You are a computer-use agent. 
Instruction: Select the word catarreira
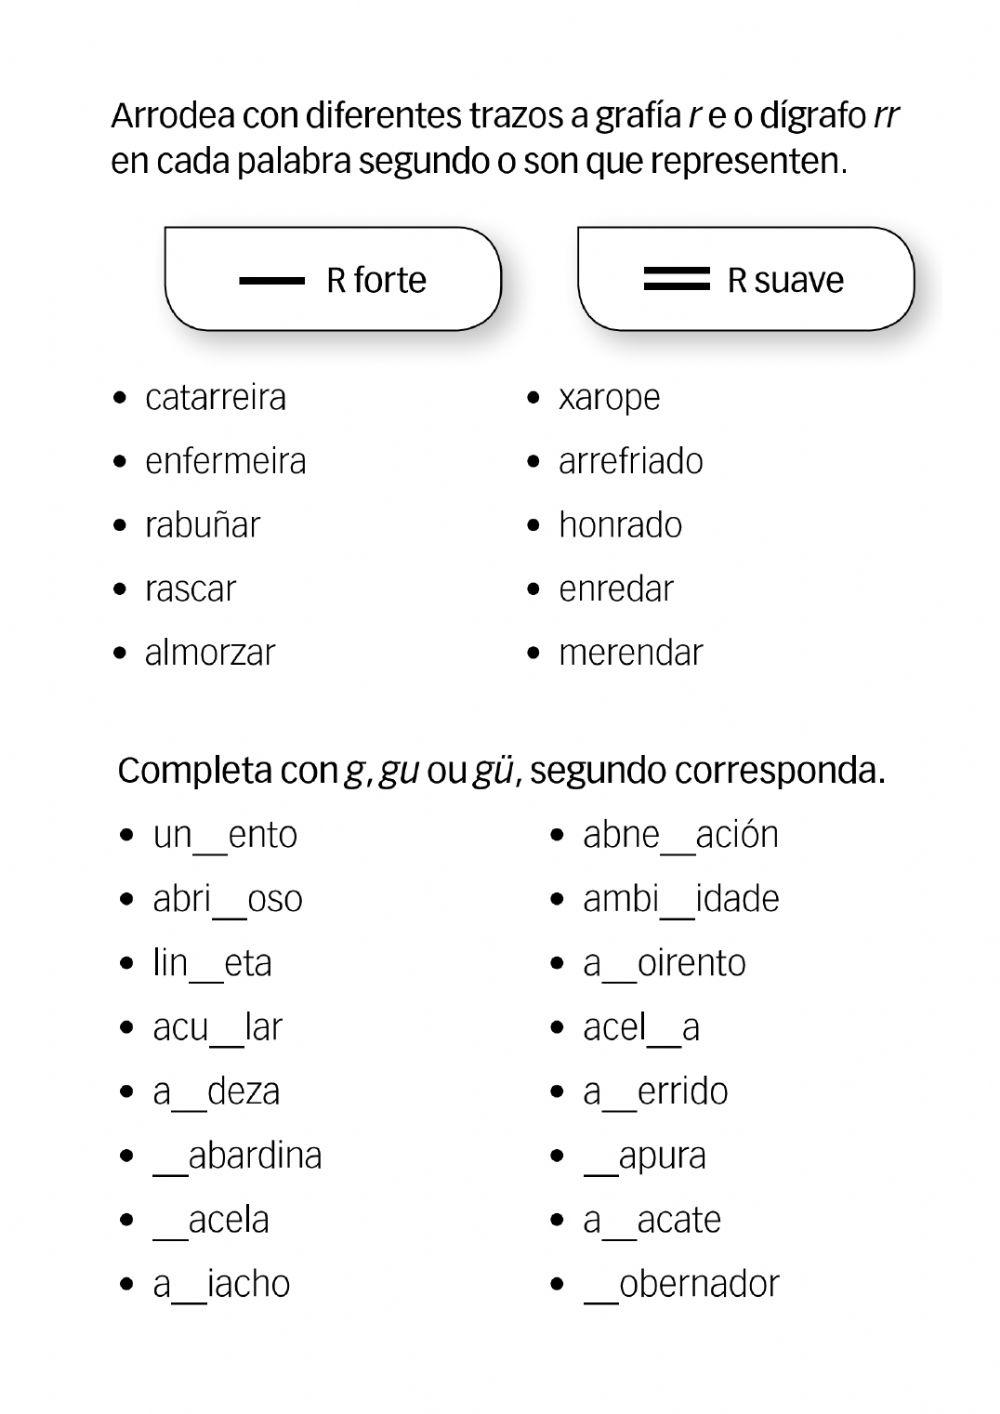pyautogui.click(x=215, y=397)
